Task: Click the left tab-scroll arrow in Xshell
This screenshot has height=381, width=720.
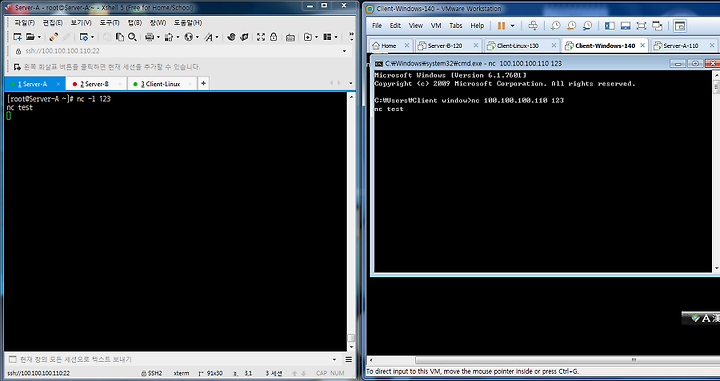Action: (332, 84)
